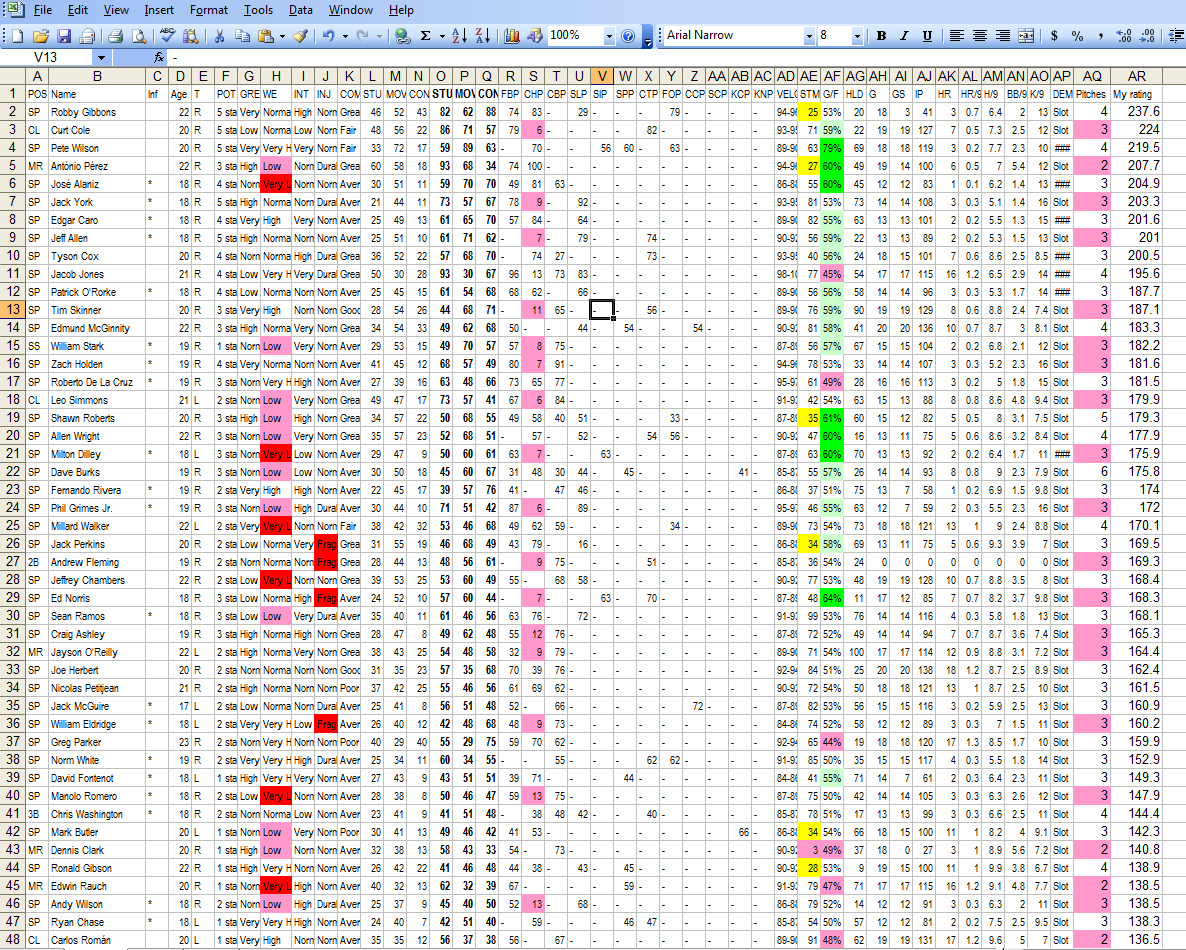
Task: Run the ABC spelling check icon
Action: coord(167,36)
